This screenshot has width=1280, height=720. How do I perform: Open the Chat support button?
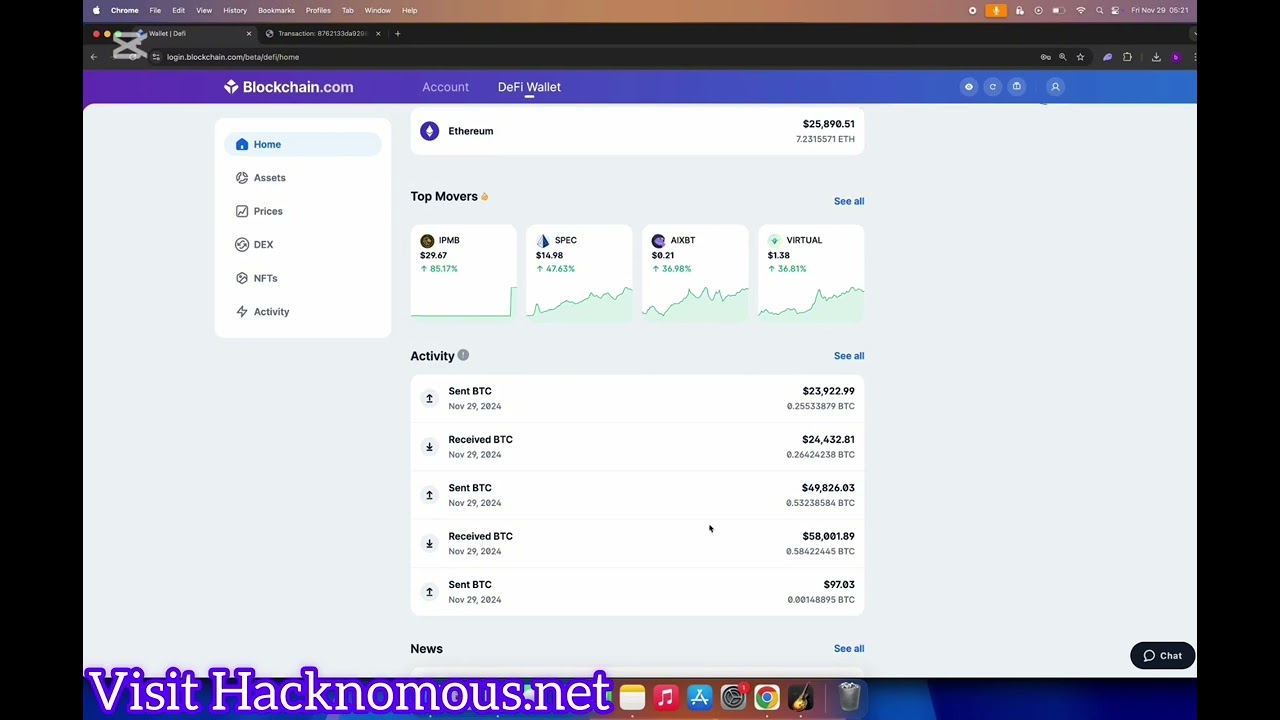point(1162,656)
